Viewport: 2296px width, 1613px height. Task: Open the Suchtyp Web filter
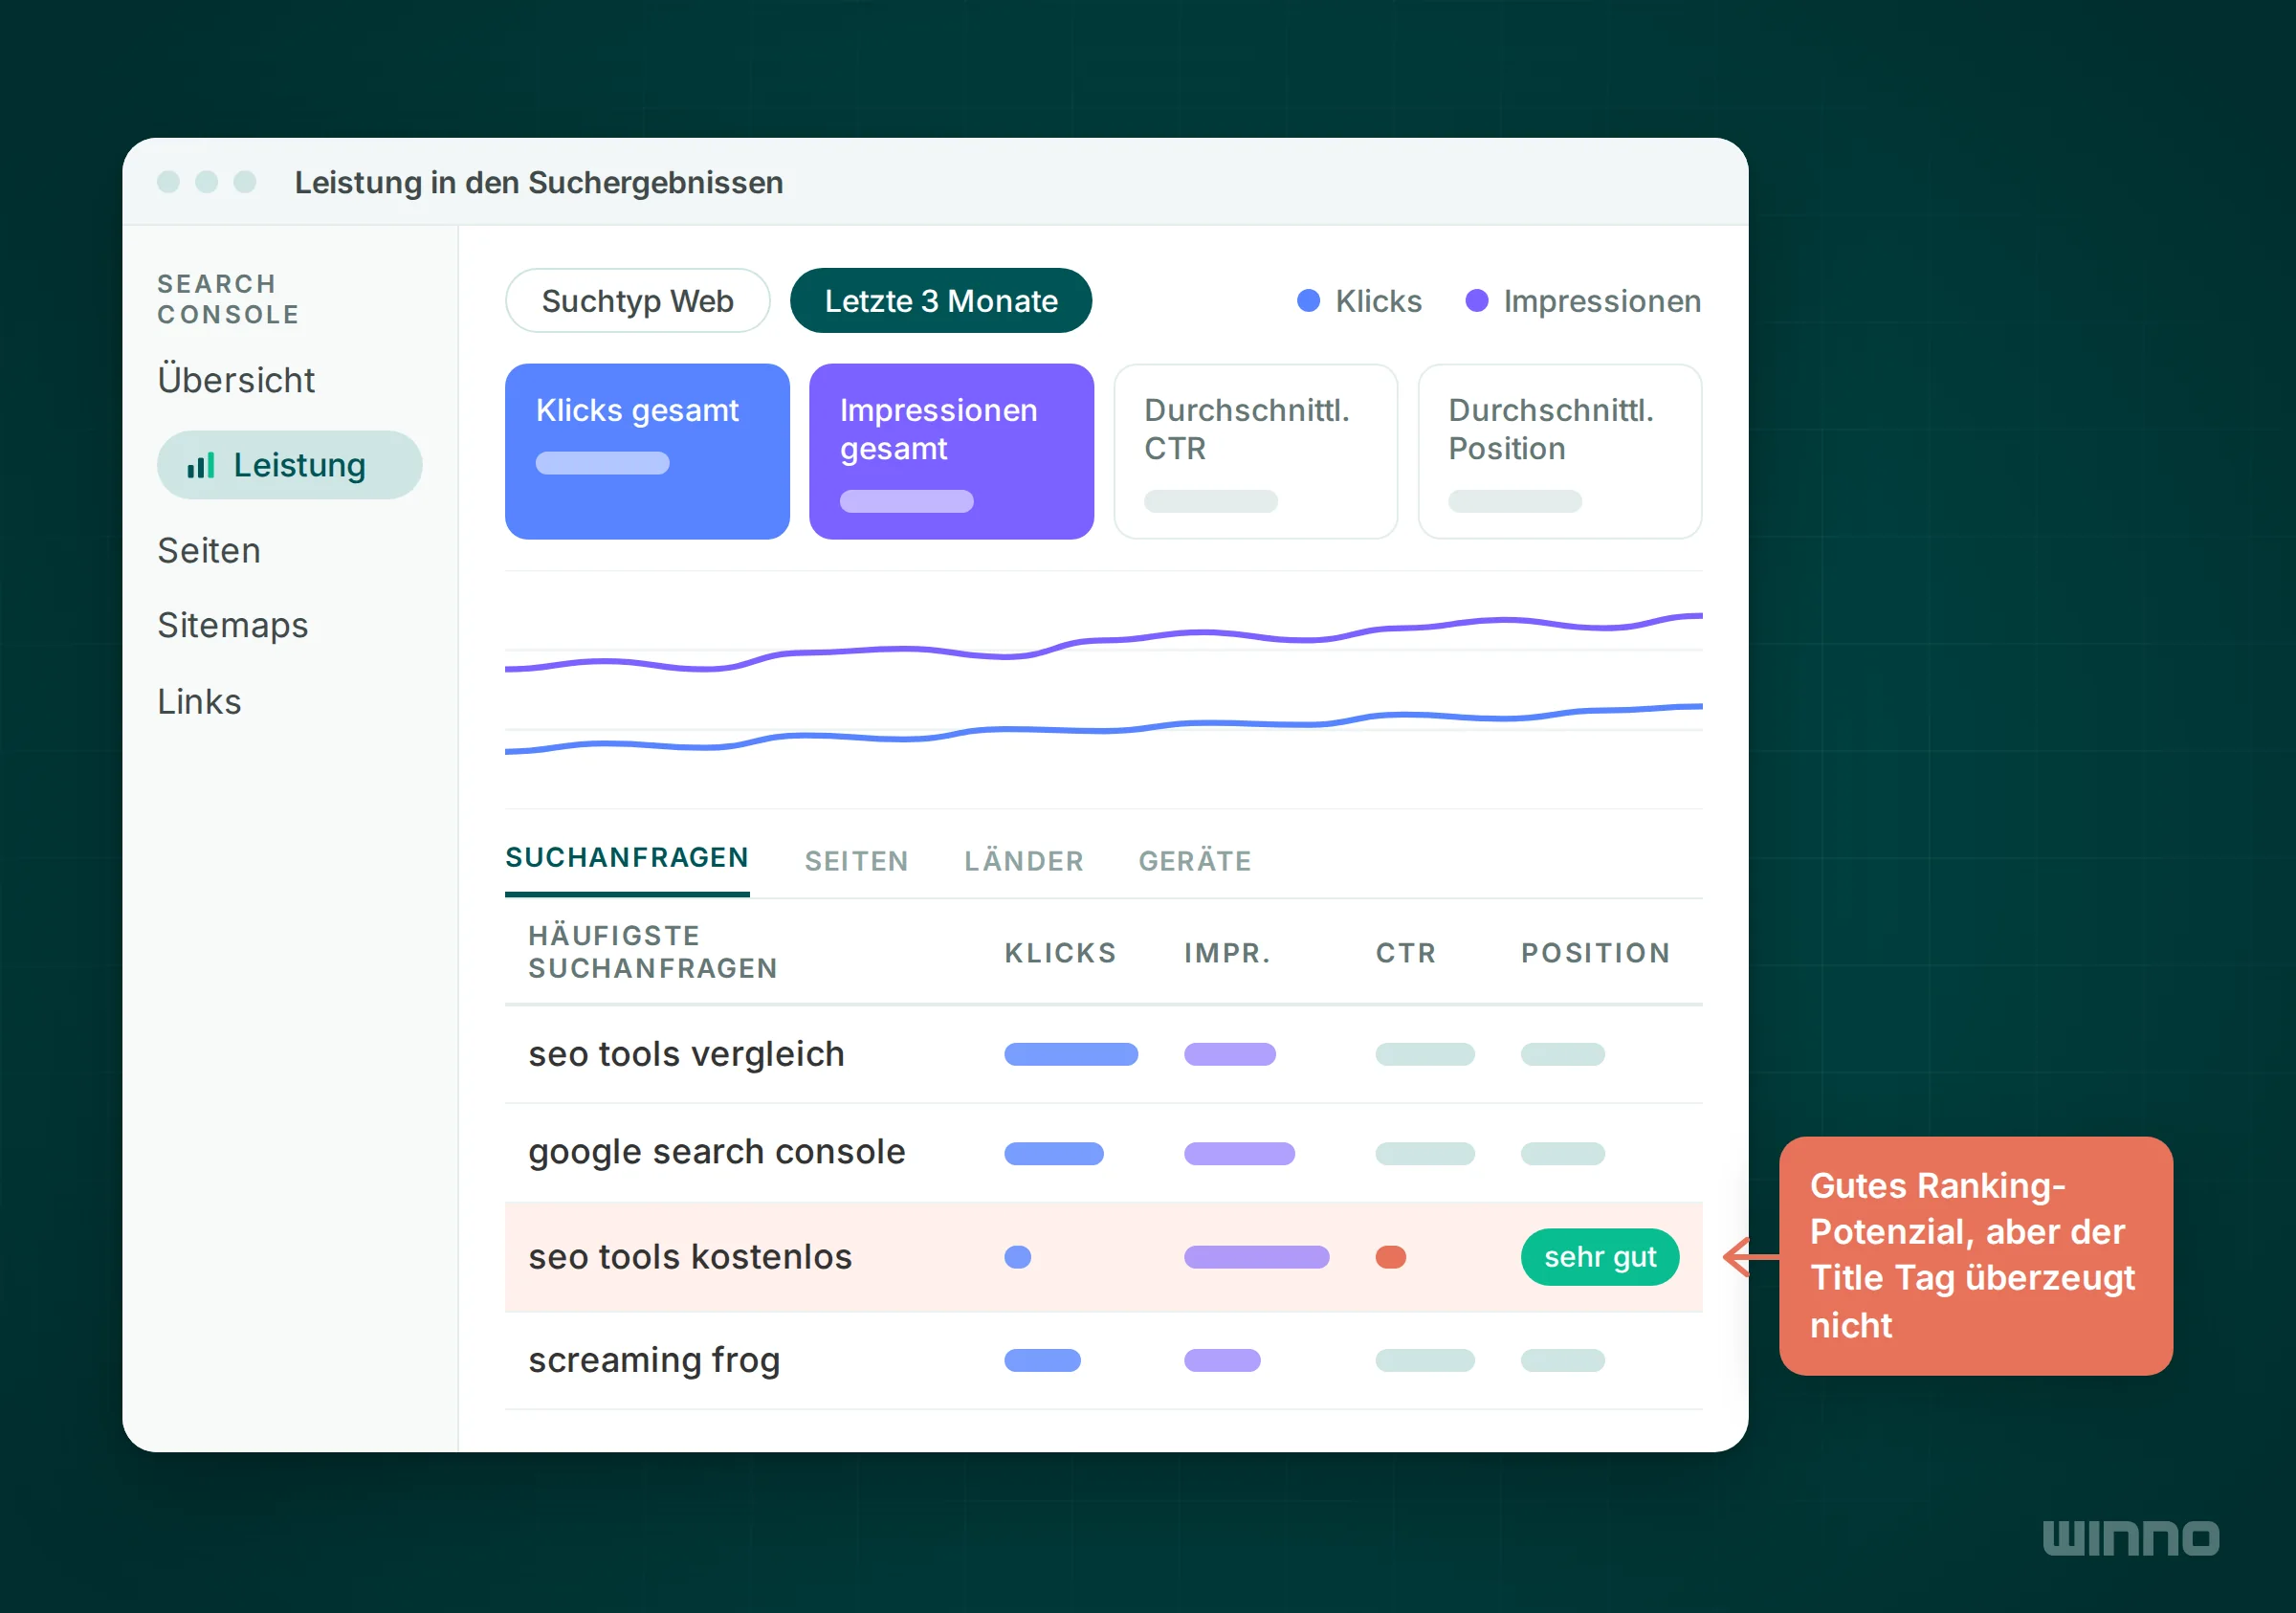637,301
